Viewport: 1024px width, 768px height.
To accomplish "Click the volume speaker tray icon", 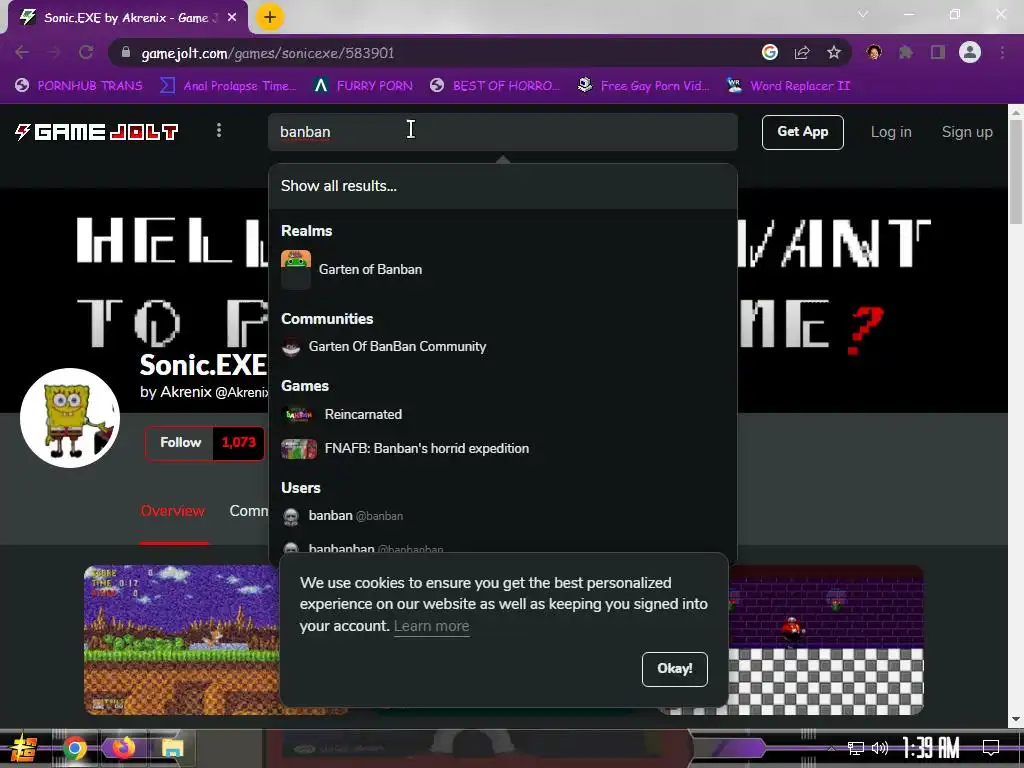I will pos(880,748).
